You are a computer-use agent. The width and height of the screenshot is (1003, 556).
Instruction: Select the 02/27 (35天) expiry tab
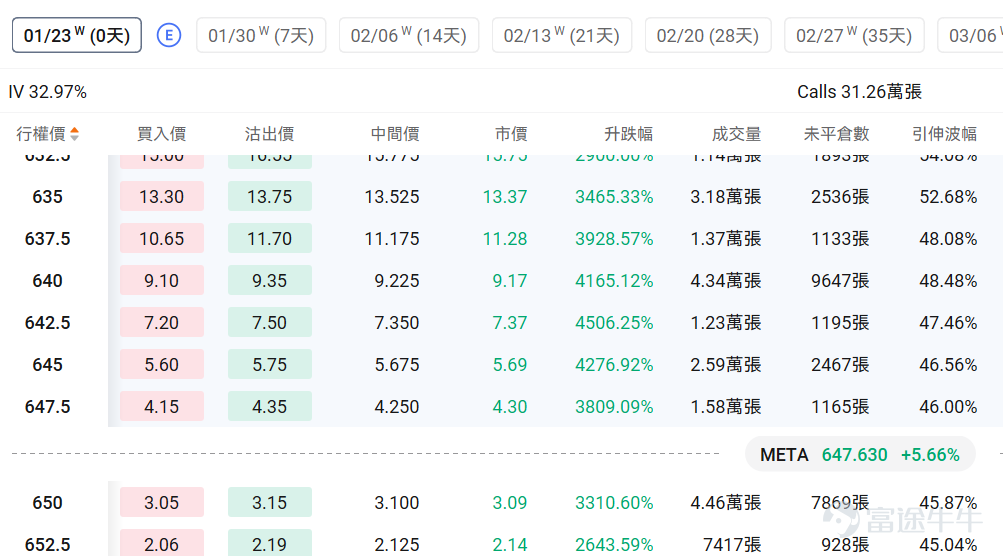[x=854, y=35]
